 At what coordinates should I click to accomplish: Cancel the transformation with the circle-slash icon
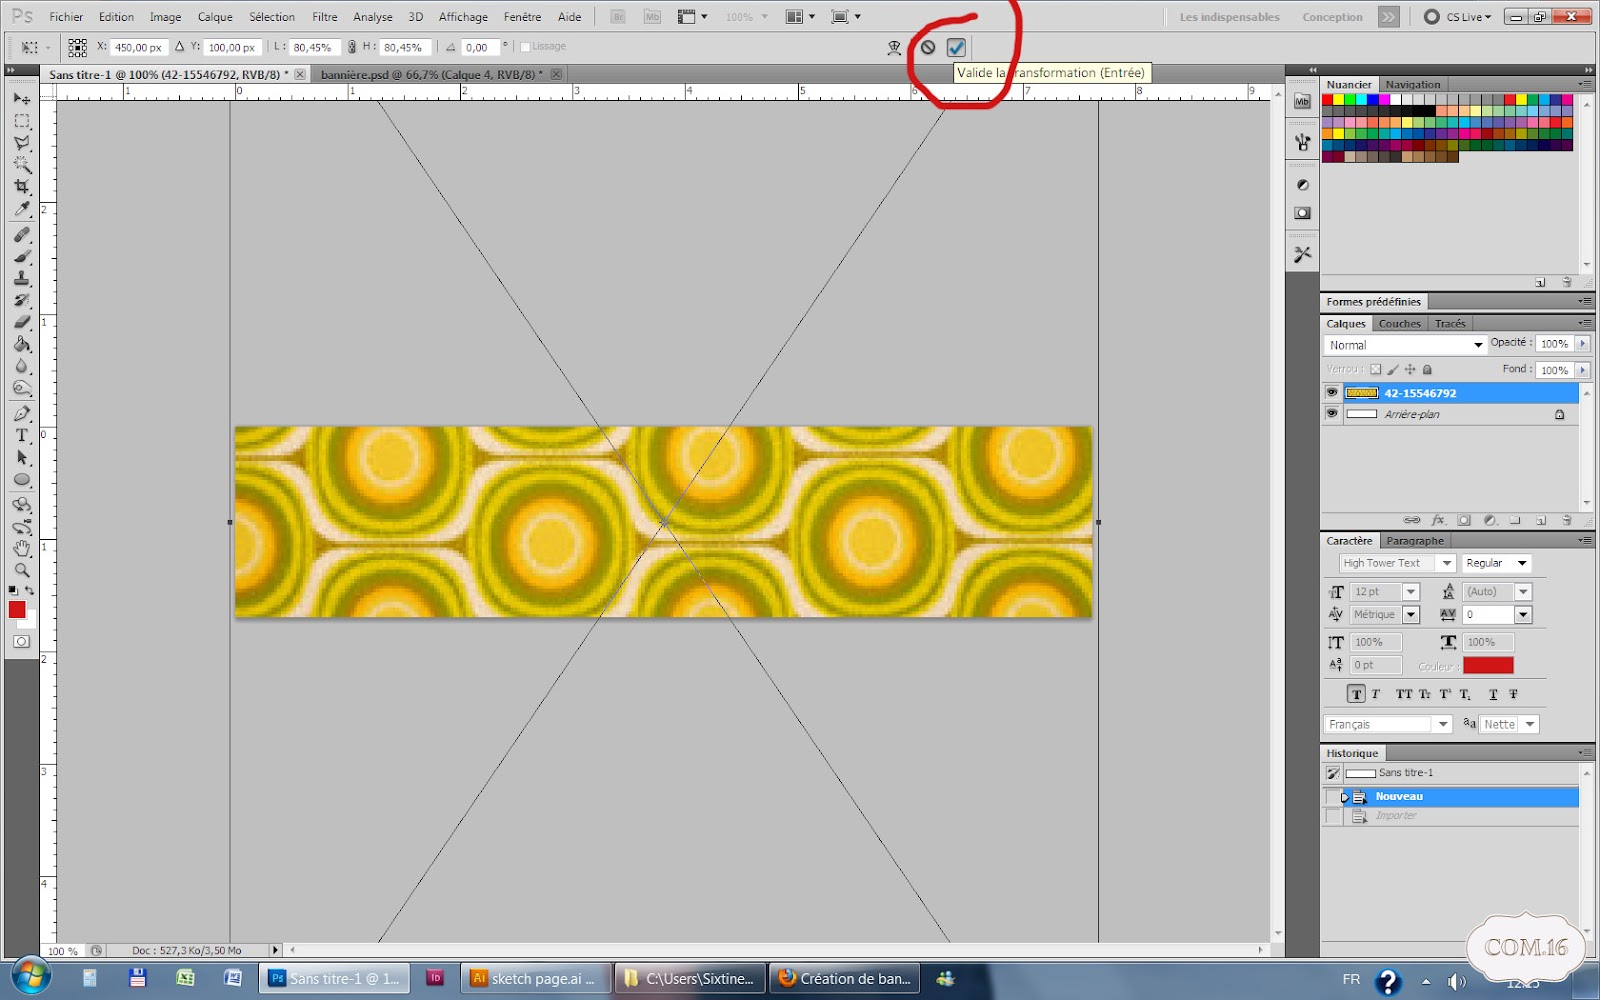point(928,47)
